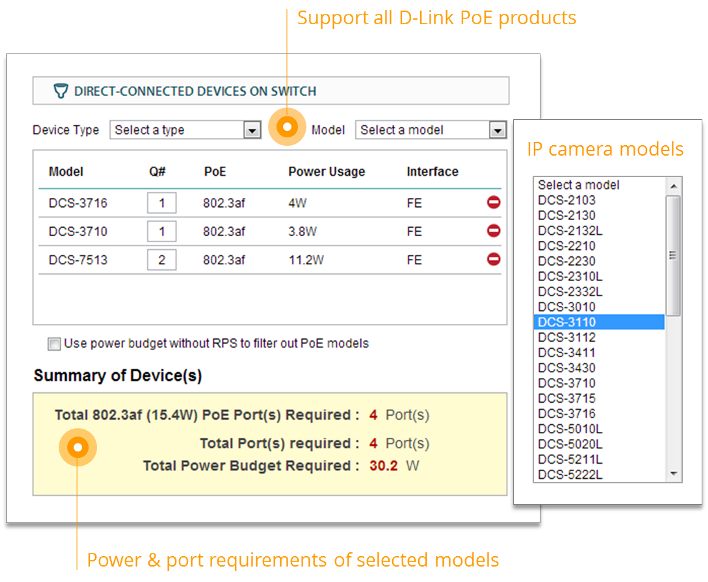Click the model list scroll down arrow
Image resolution: width=708 pixels, height=582 pixels.
pos(673,474)
